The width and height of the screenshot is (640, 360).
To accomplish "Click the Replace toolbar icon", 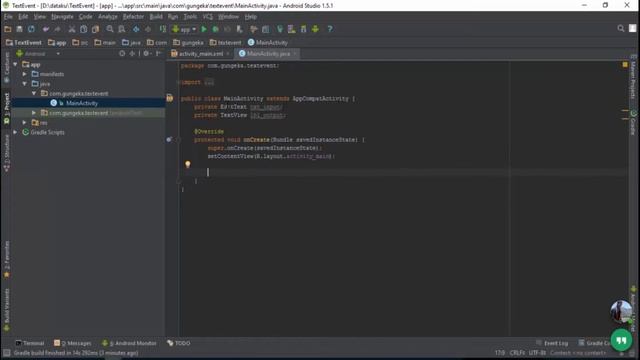I will point(122,29).
